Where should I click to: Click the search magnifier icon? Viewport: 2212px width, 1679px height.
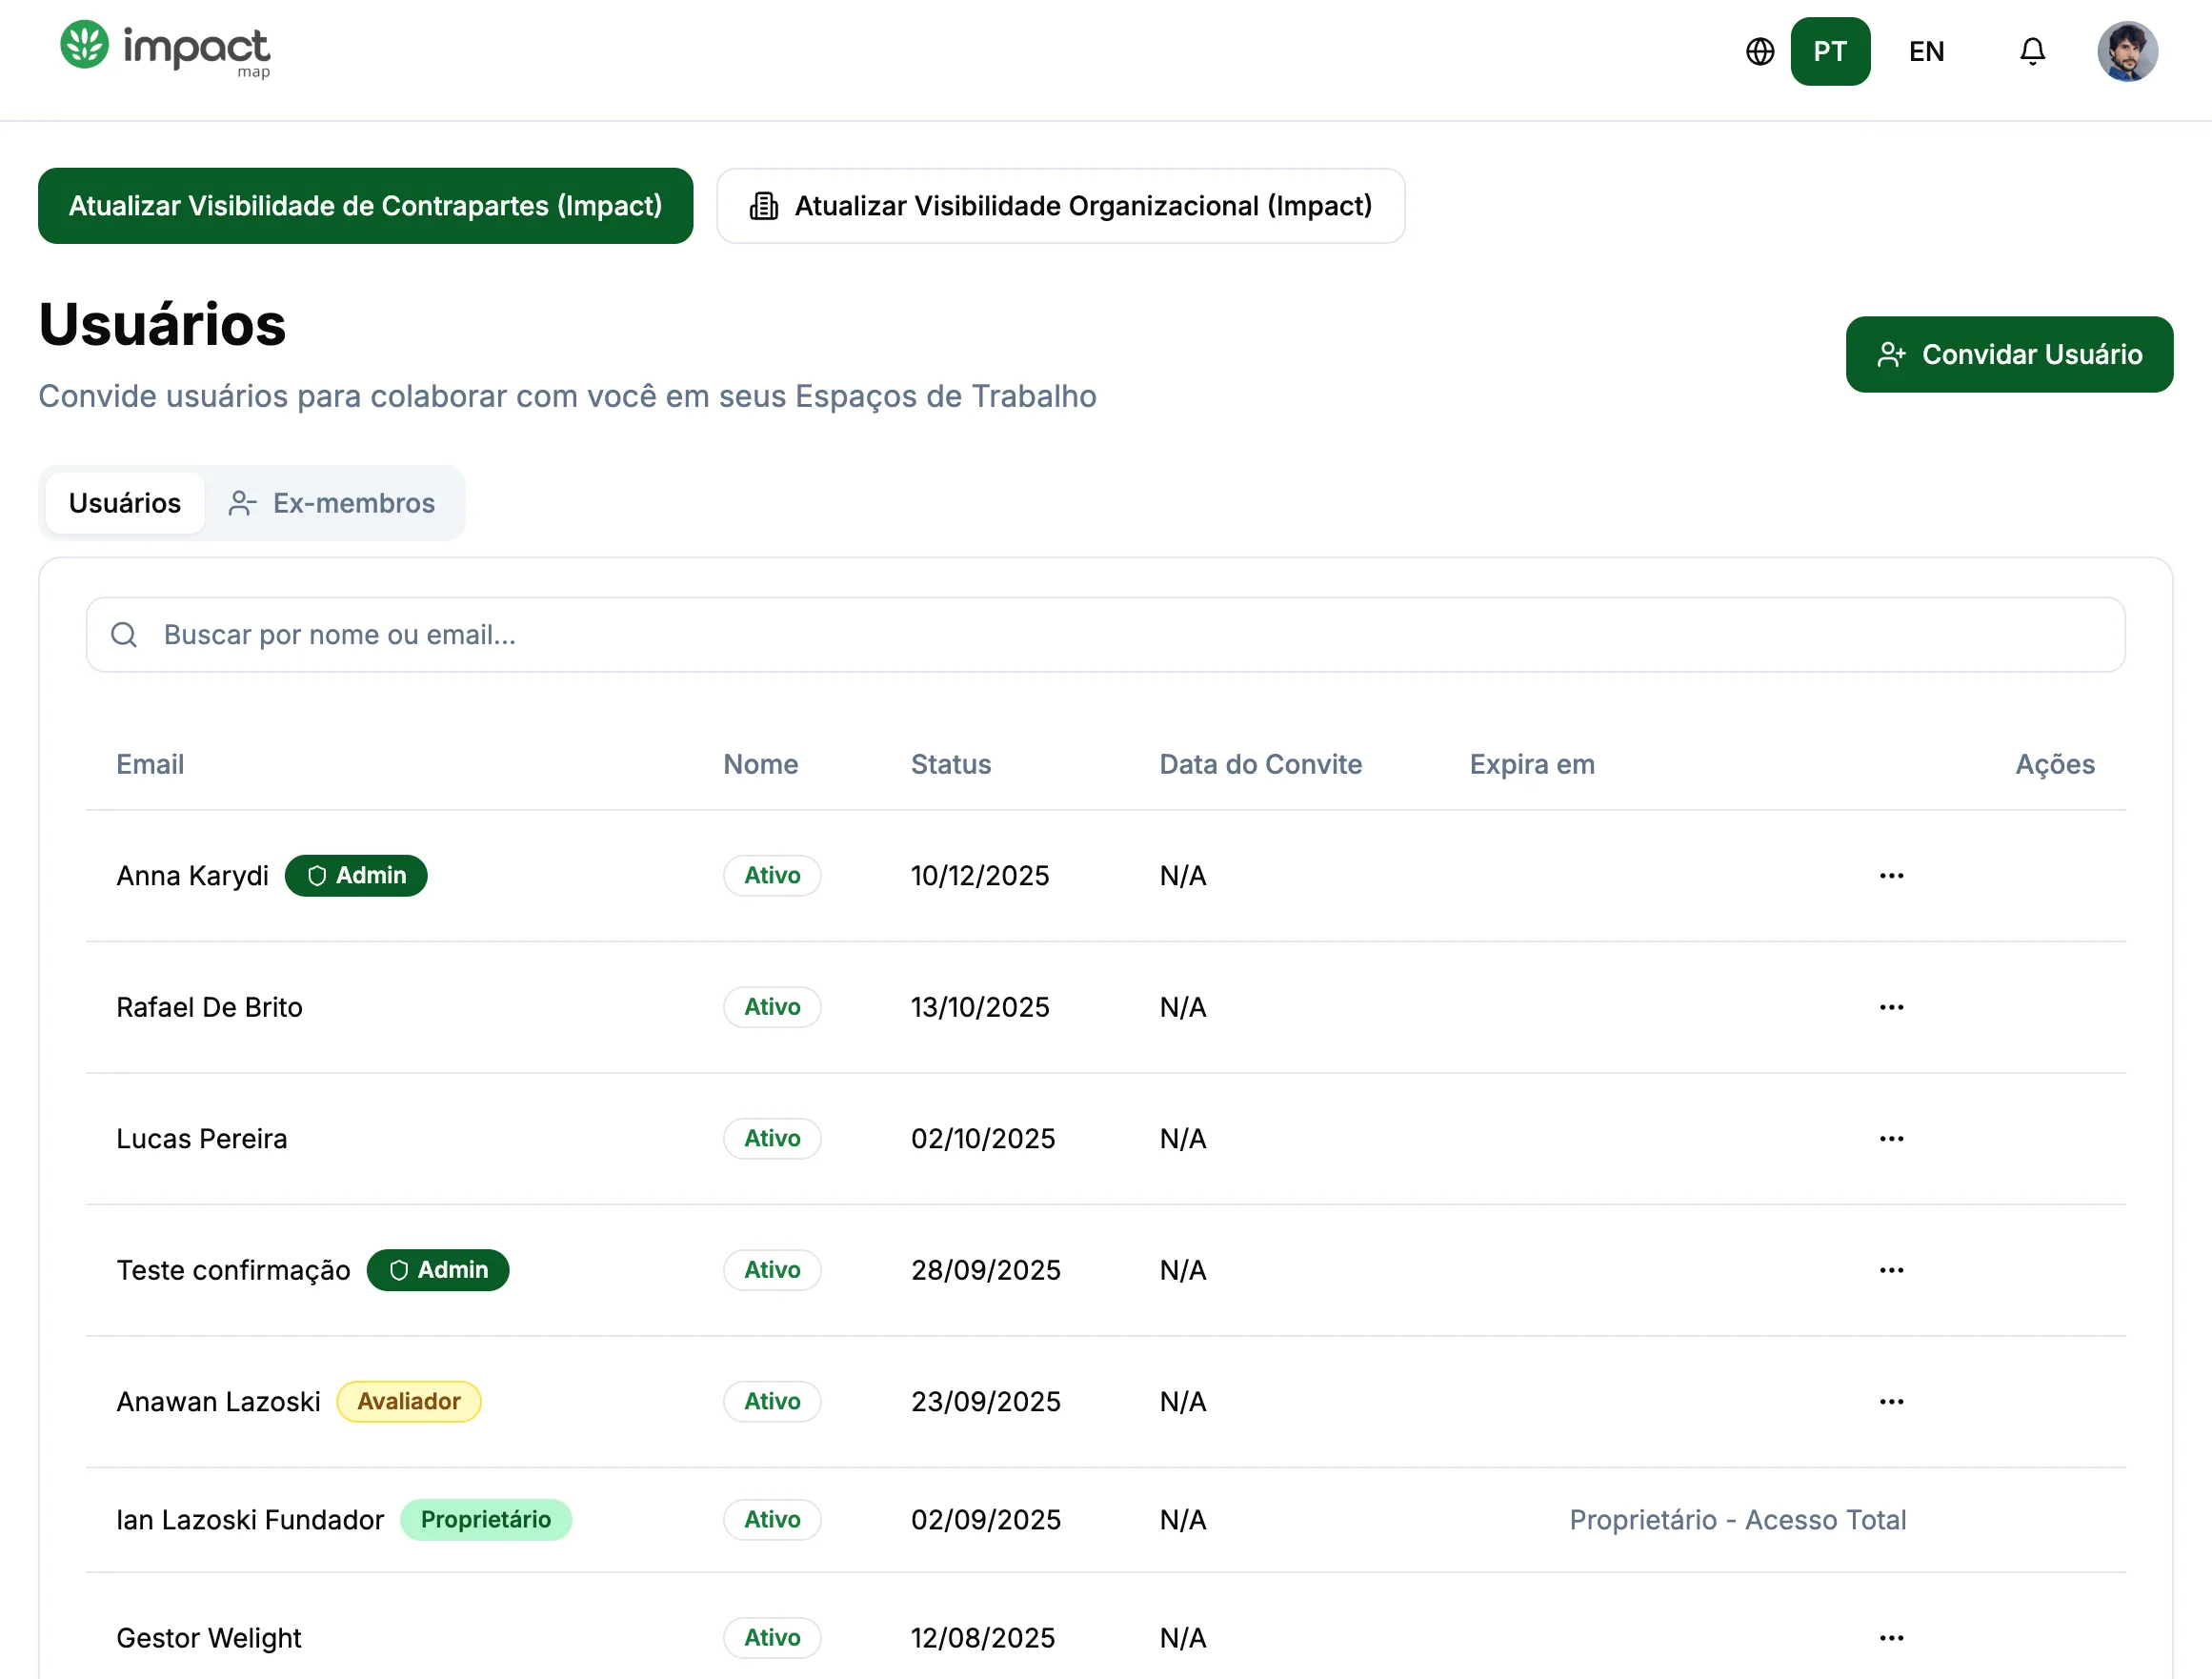click(124, 634)
